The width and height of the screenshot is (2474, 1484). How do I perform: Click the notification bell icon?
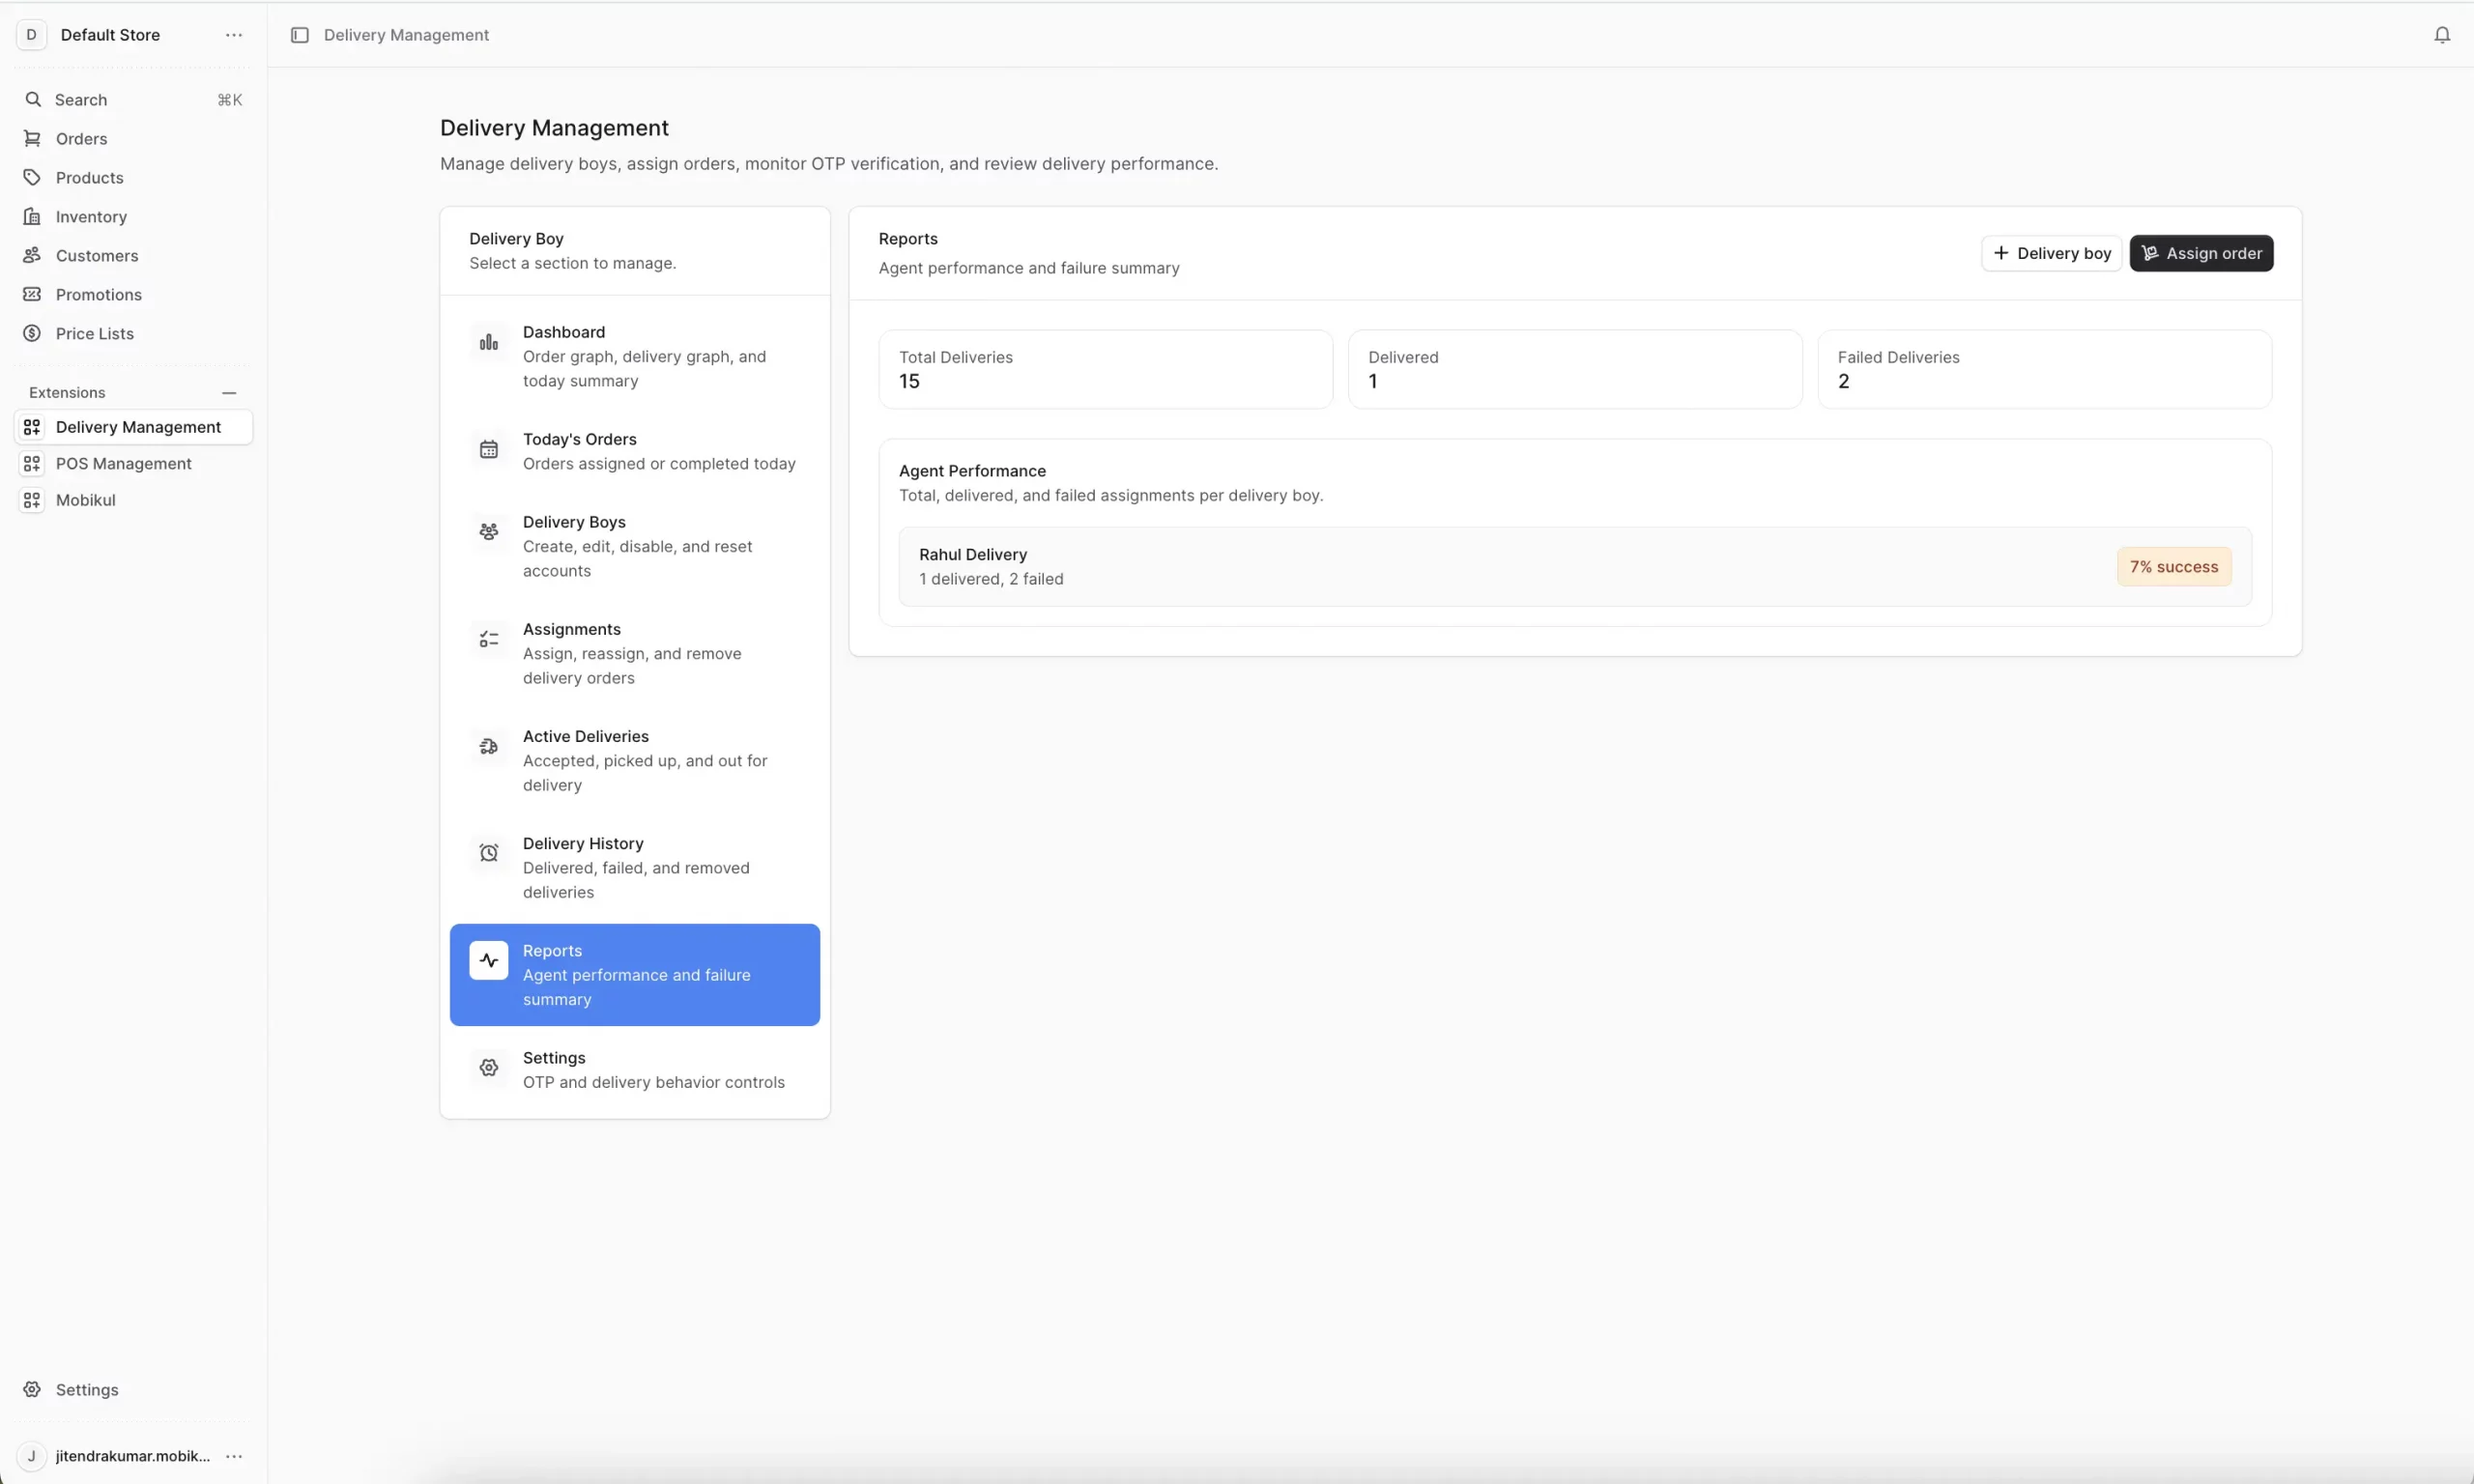(x=2441, y=35)
